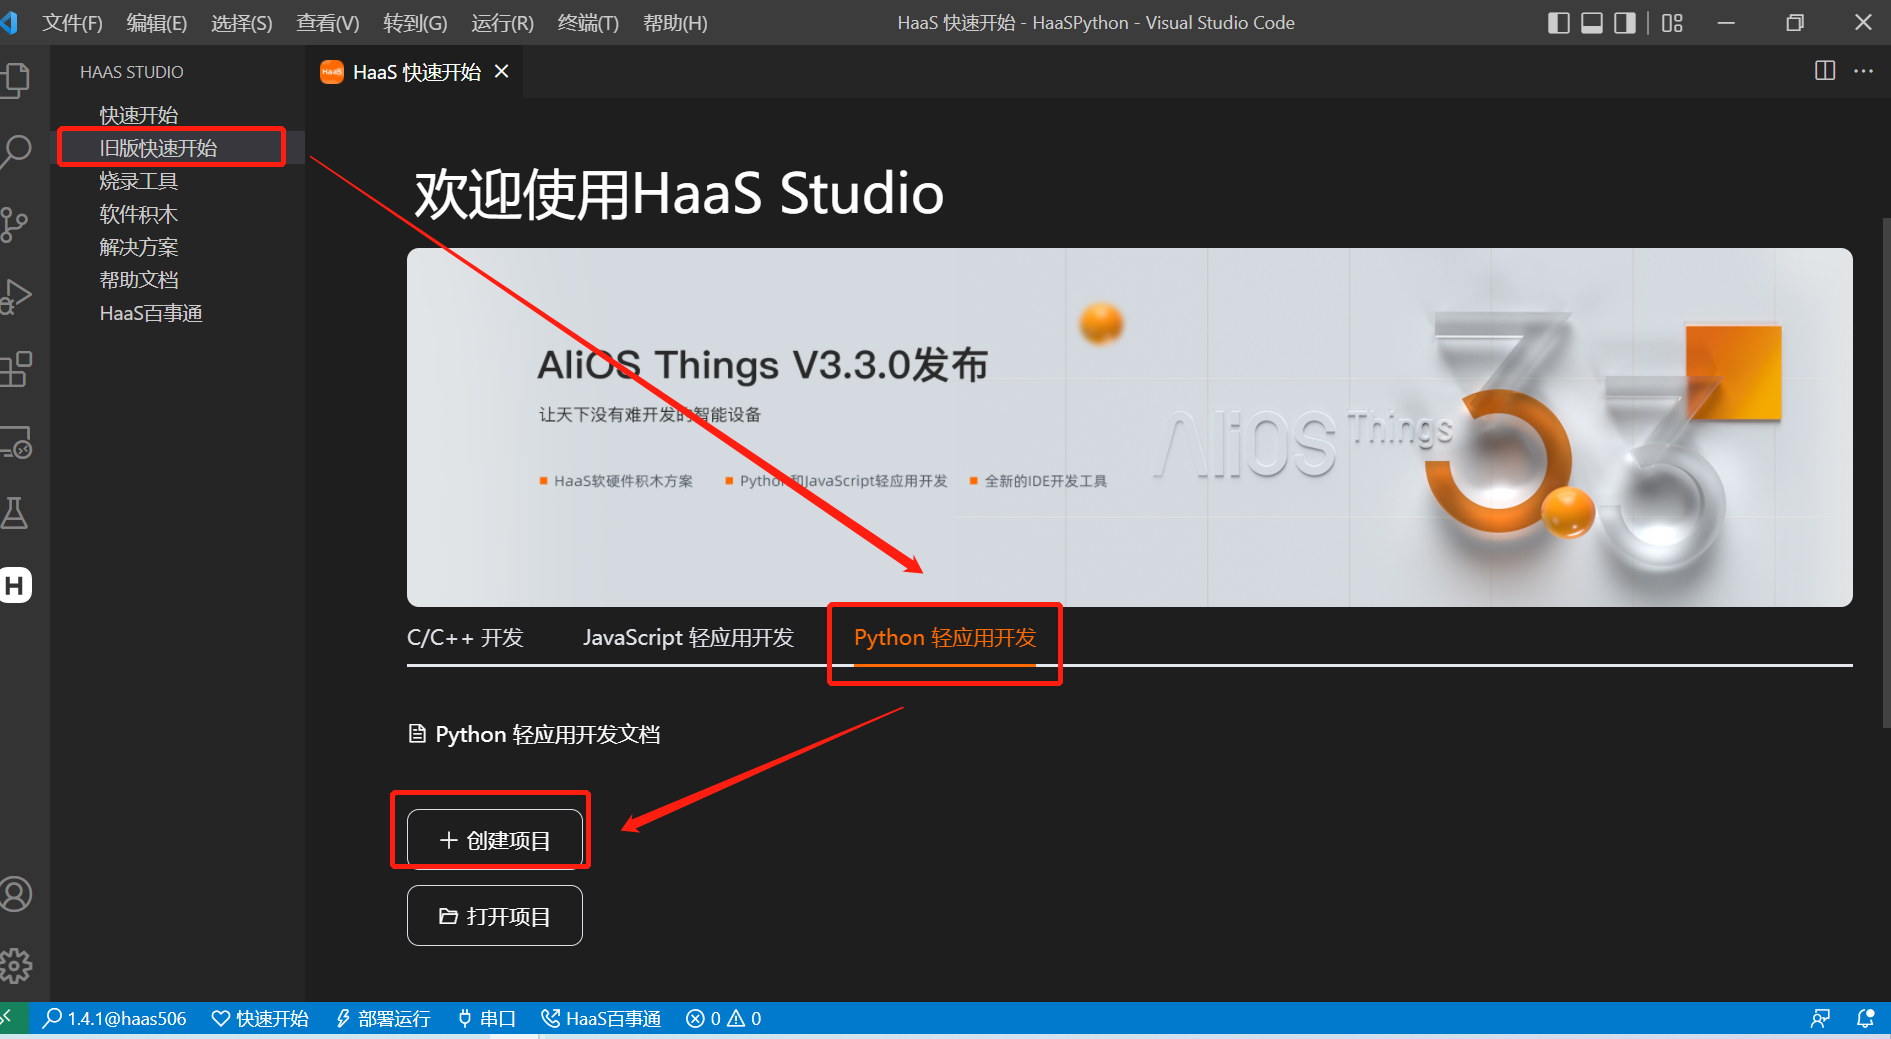
Task: Toggle the bottom panel layout icon
Action: click(x=1592, y=23)
